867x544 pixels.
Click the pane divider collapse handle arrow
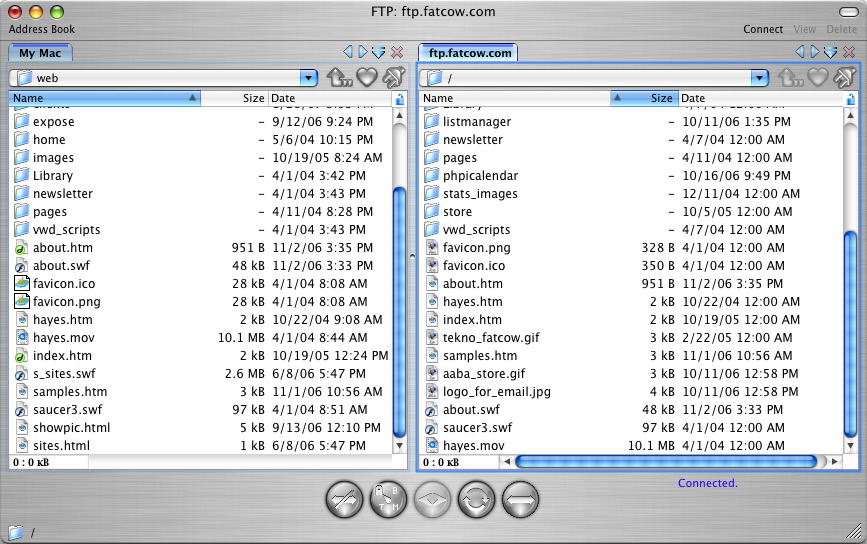pos(412,256)
